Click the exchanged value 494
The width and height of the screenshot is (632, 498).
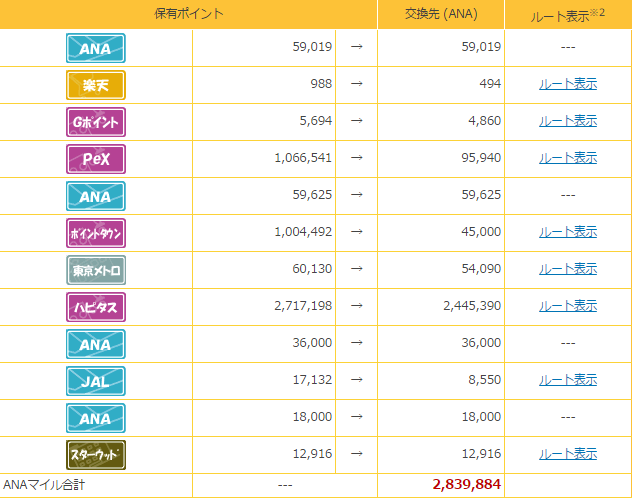pyautogui.click(x=490, y=84)
